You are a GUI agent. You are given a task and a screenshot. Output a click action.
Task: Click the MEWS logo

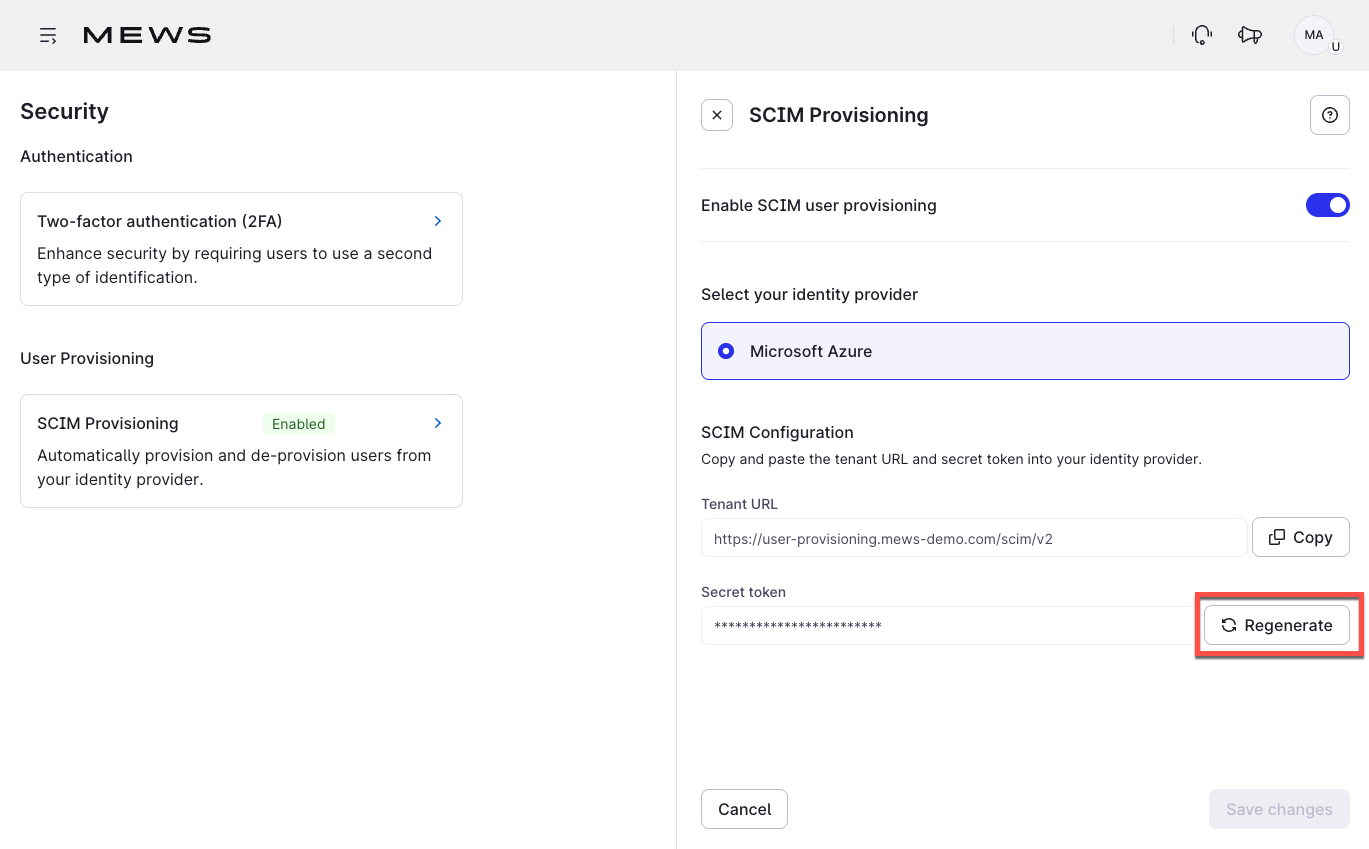point(147,36)
